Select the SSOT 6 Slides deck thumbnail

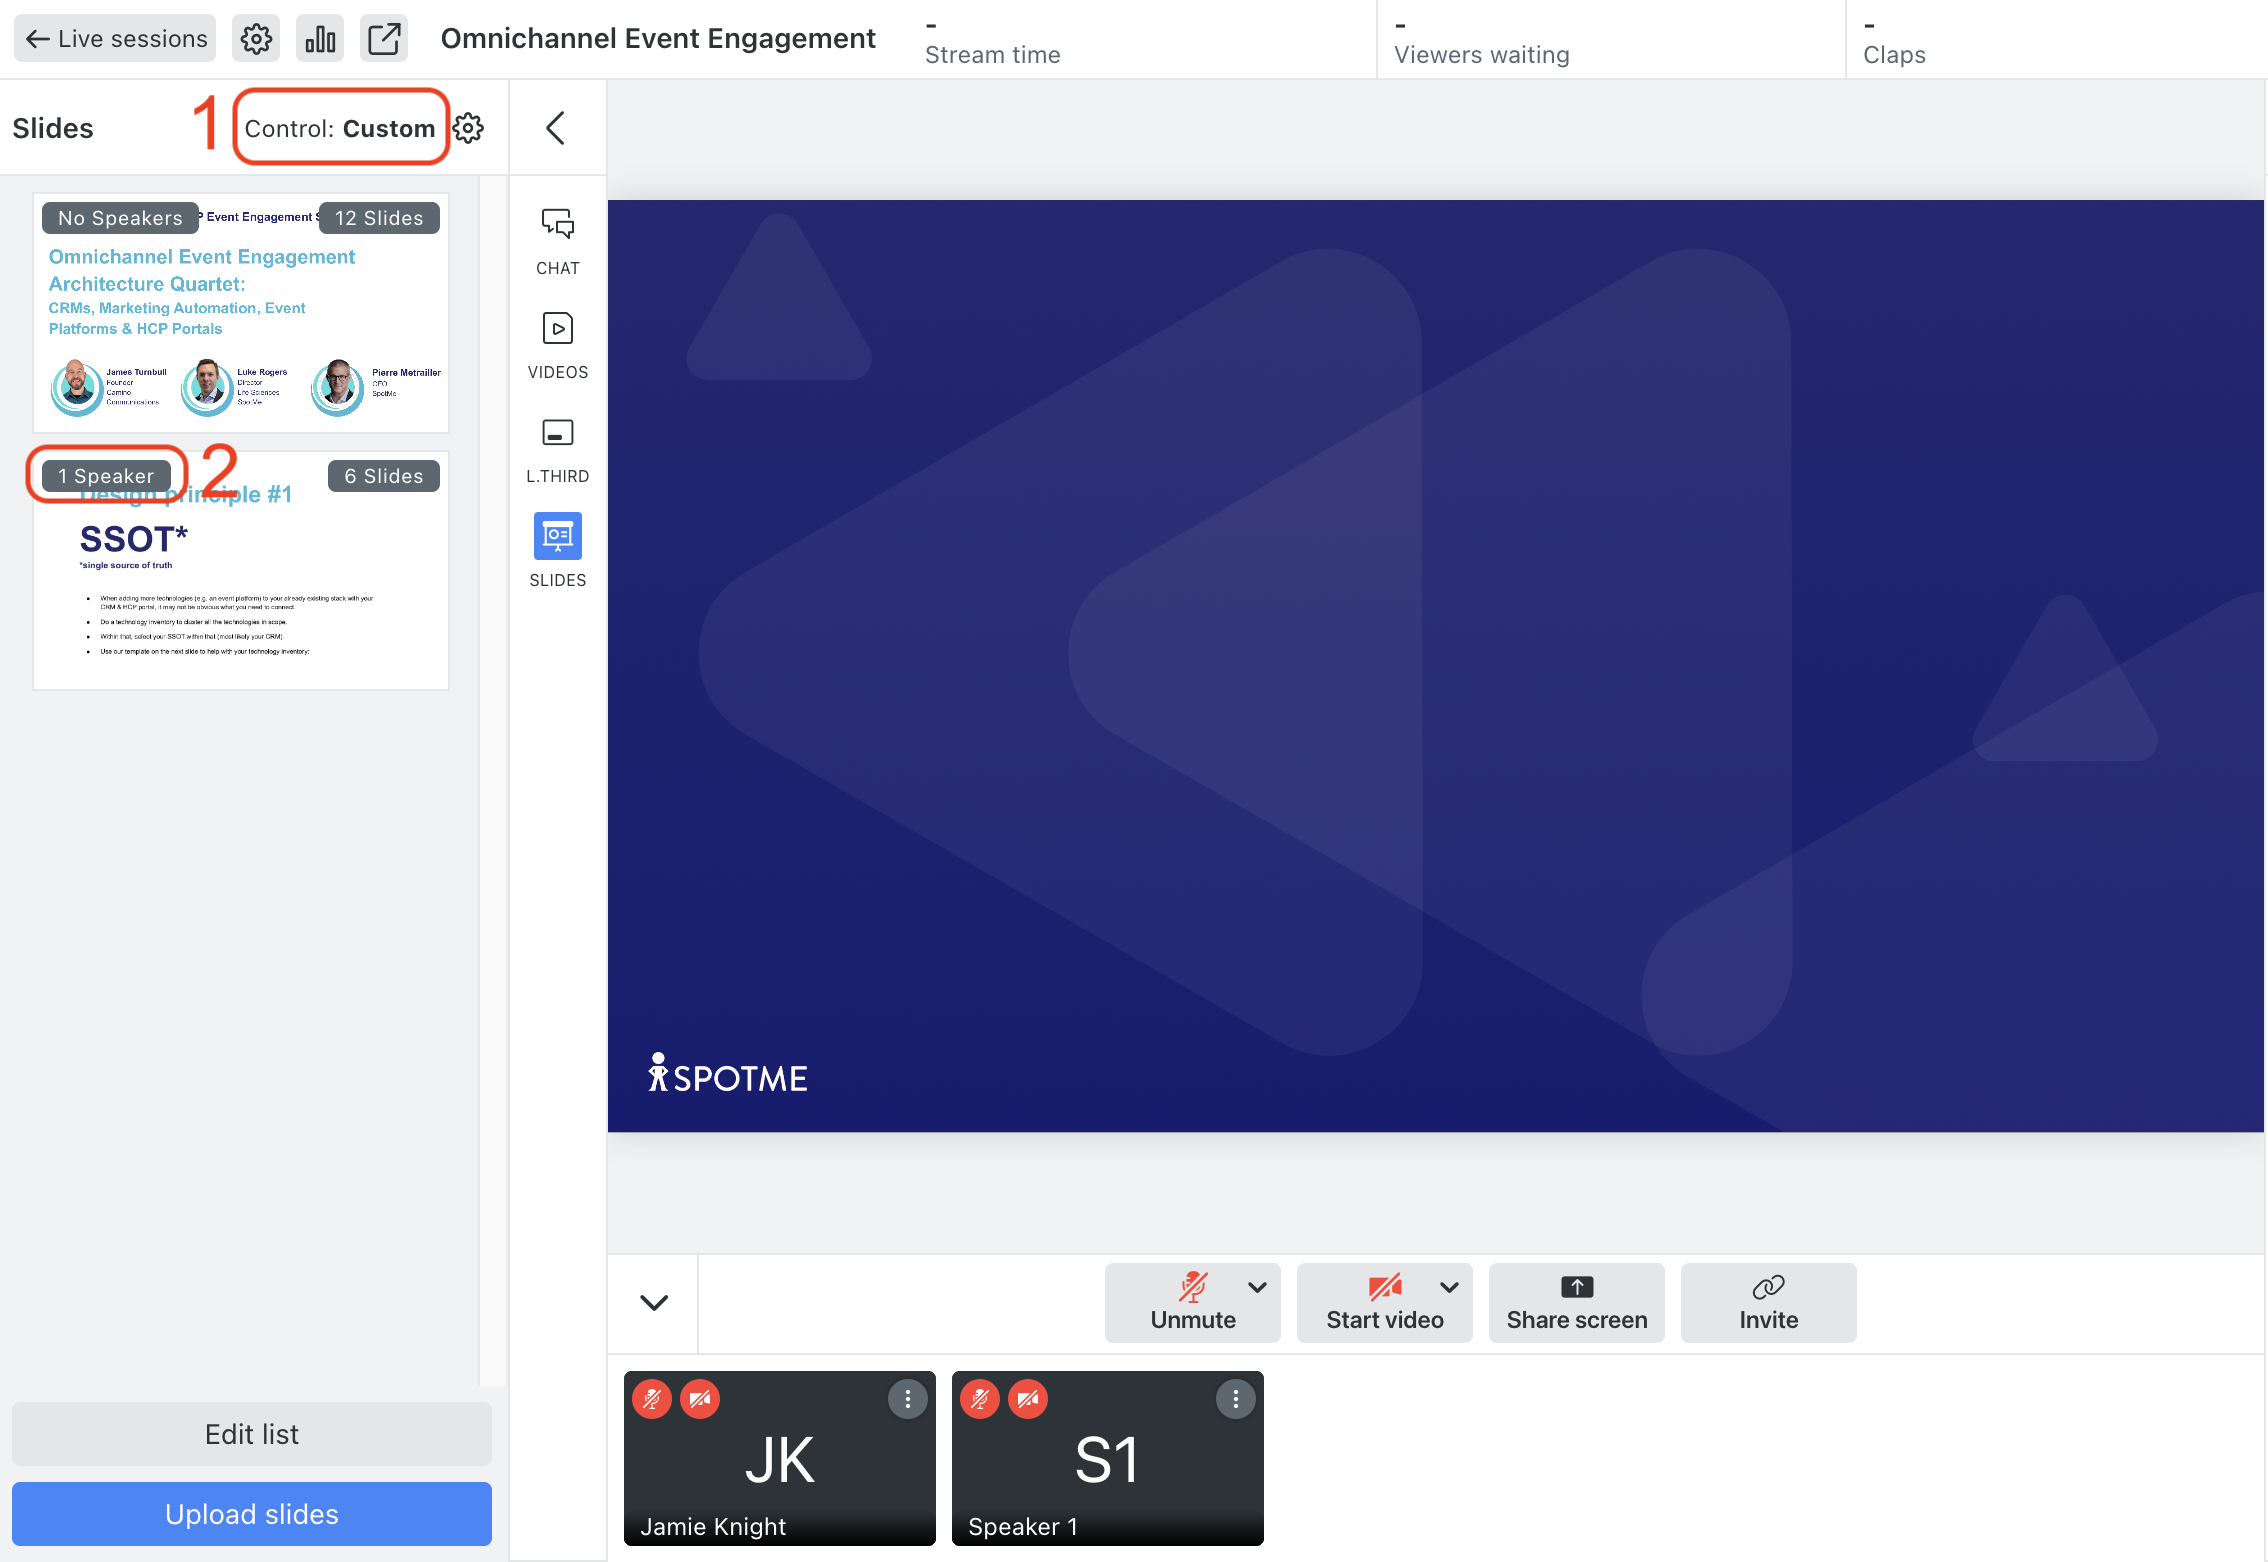(241, 570)
